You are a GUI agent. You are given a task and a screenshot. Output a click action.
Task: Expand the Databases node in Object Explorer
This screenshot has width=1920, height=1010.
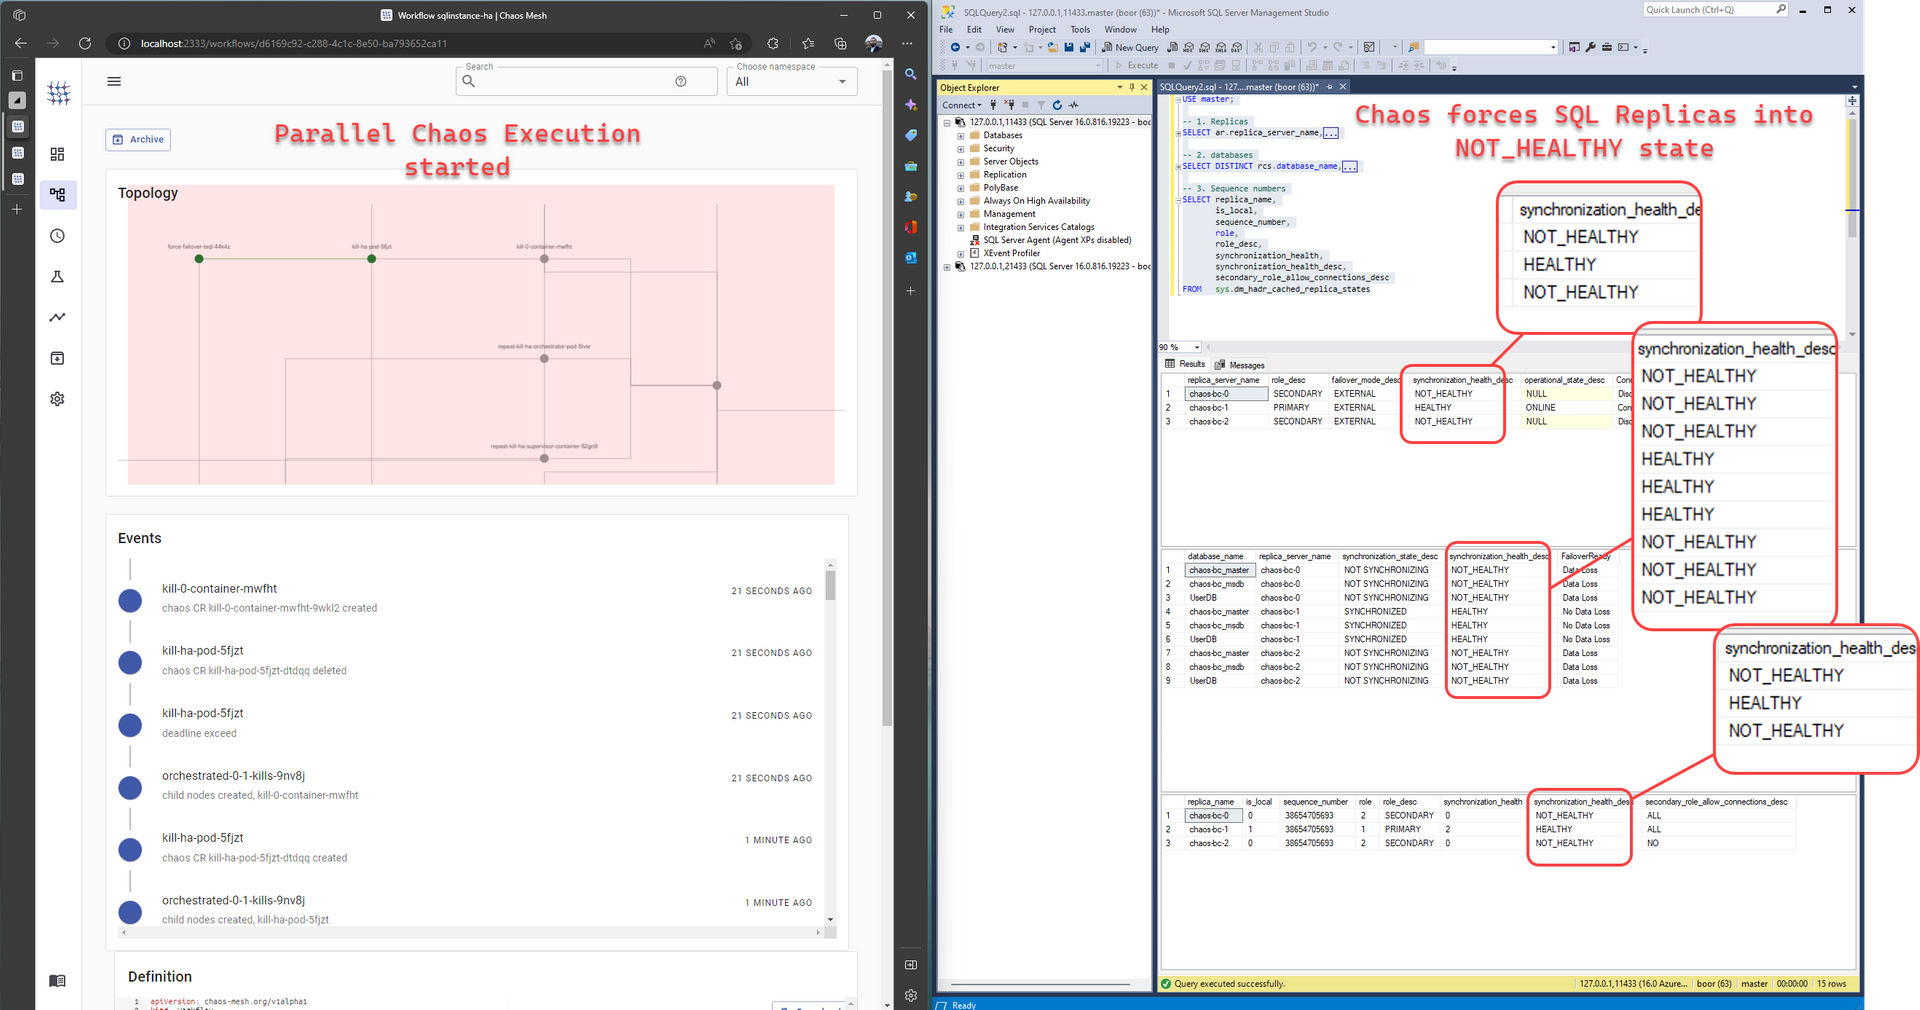pyautogui.click(x=961, y=136)
